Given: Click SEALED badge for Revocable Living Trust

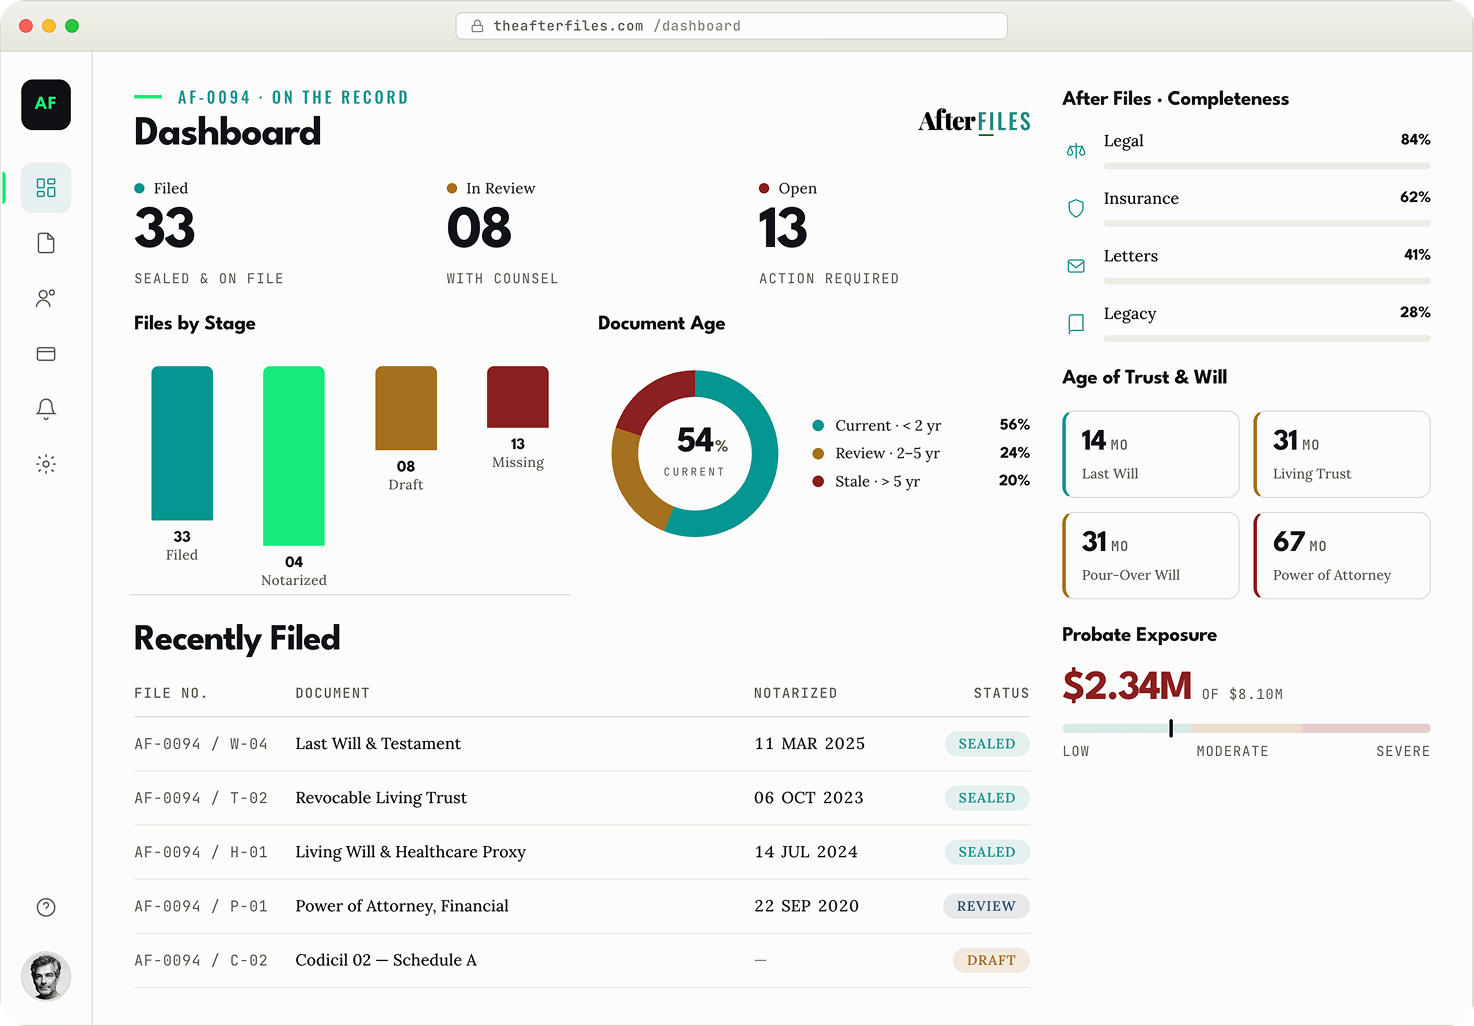Looking at the screenshot, I should [987, 798].
